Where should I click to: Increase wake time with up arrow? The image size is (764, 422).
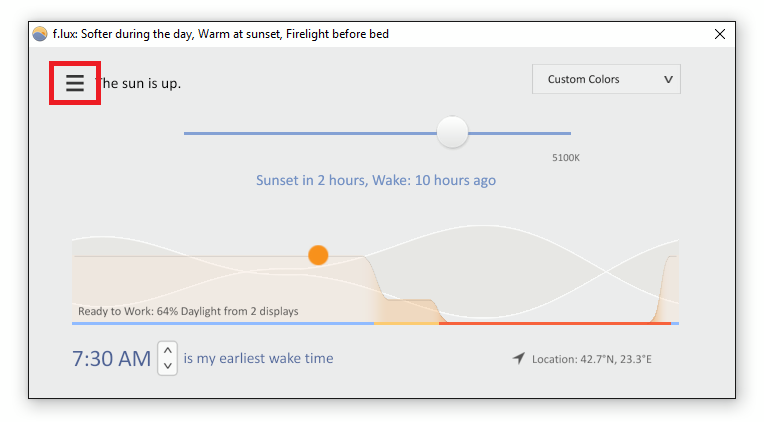click(168, 350)
